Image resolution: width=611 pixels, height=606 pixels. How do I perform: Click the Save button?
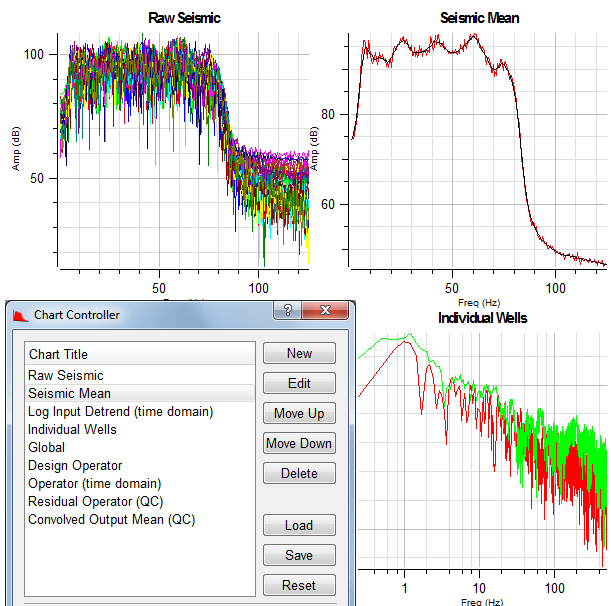(299, 555)
